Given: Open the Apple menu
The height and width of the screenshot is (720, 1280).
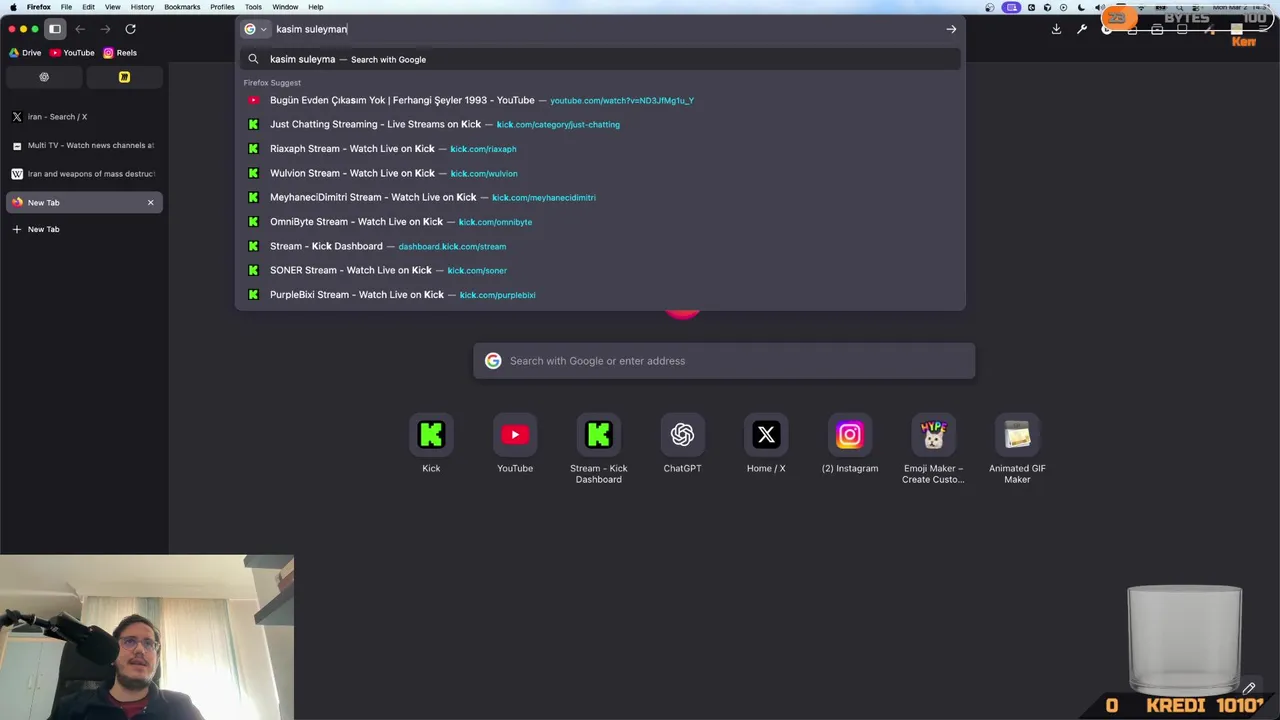Looking at the screenshot, I should 13,7.
